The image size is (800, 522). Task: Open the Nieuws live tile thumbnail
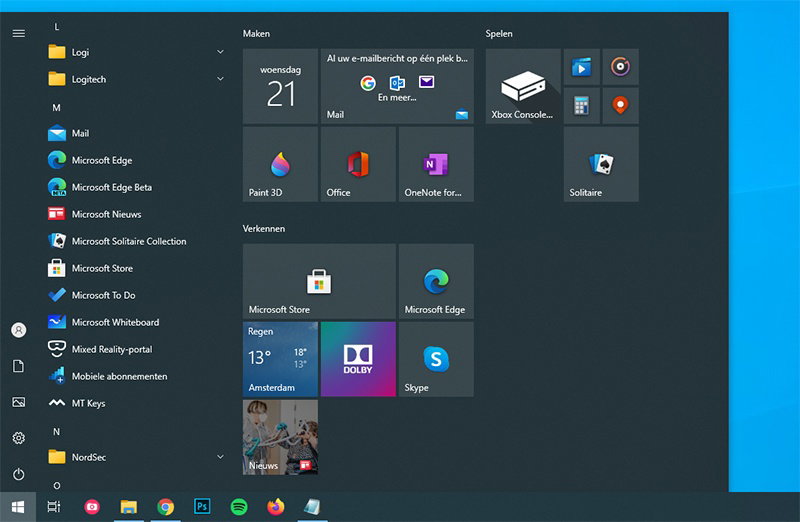pos(280,436)
